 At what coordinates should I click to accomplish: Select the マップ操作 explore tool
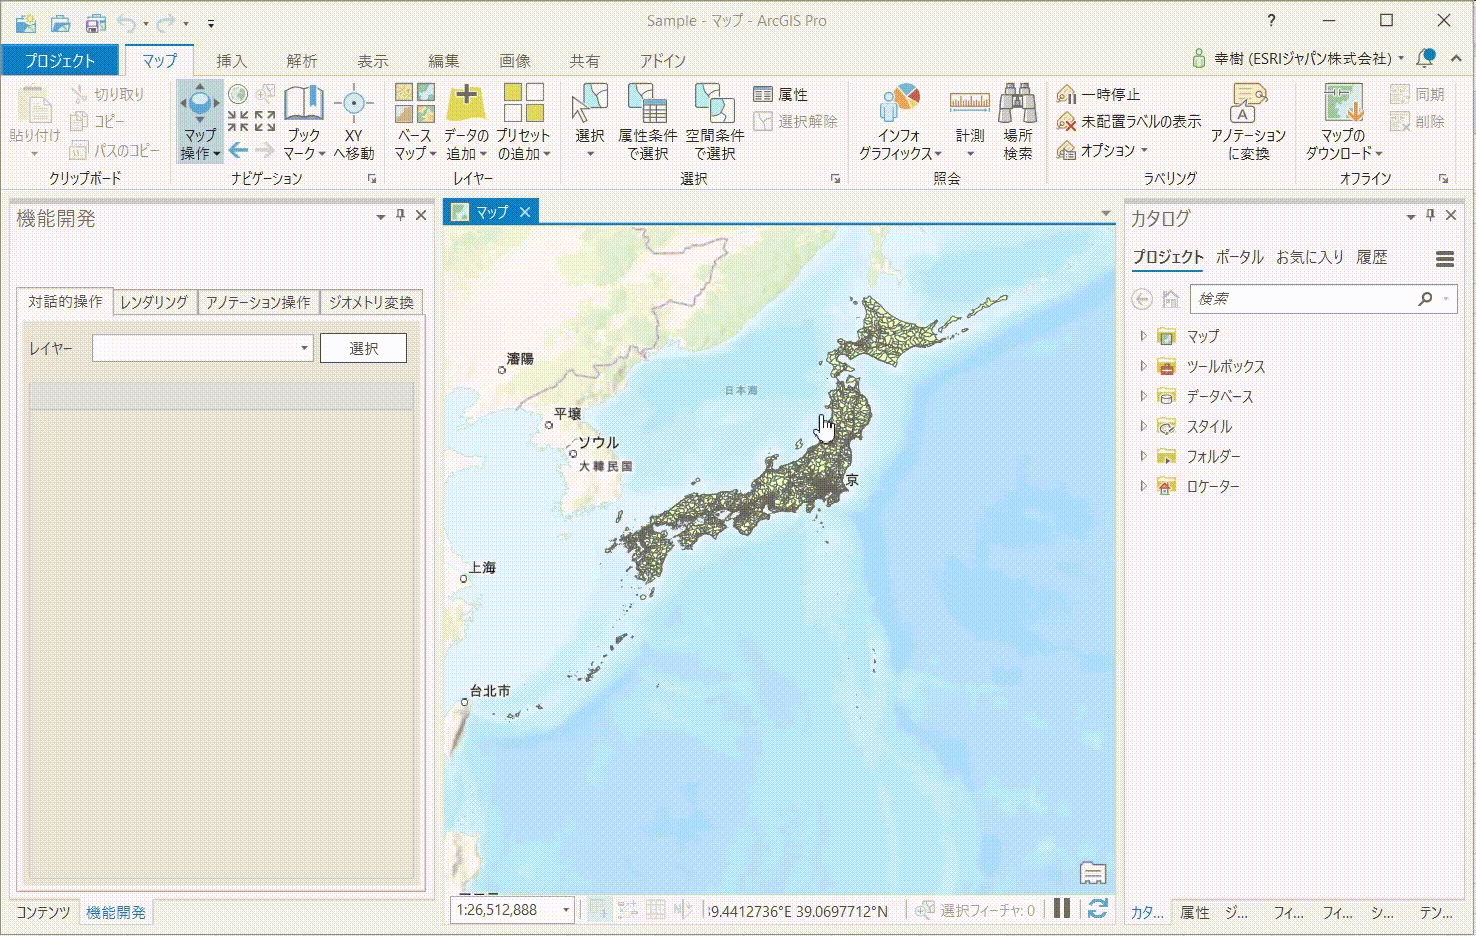200,104
